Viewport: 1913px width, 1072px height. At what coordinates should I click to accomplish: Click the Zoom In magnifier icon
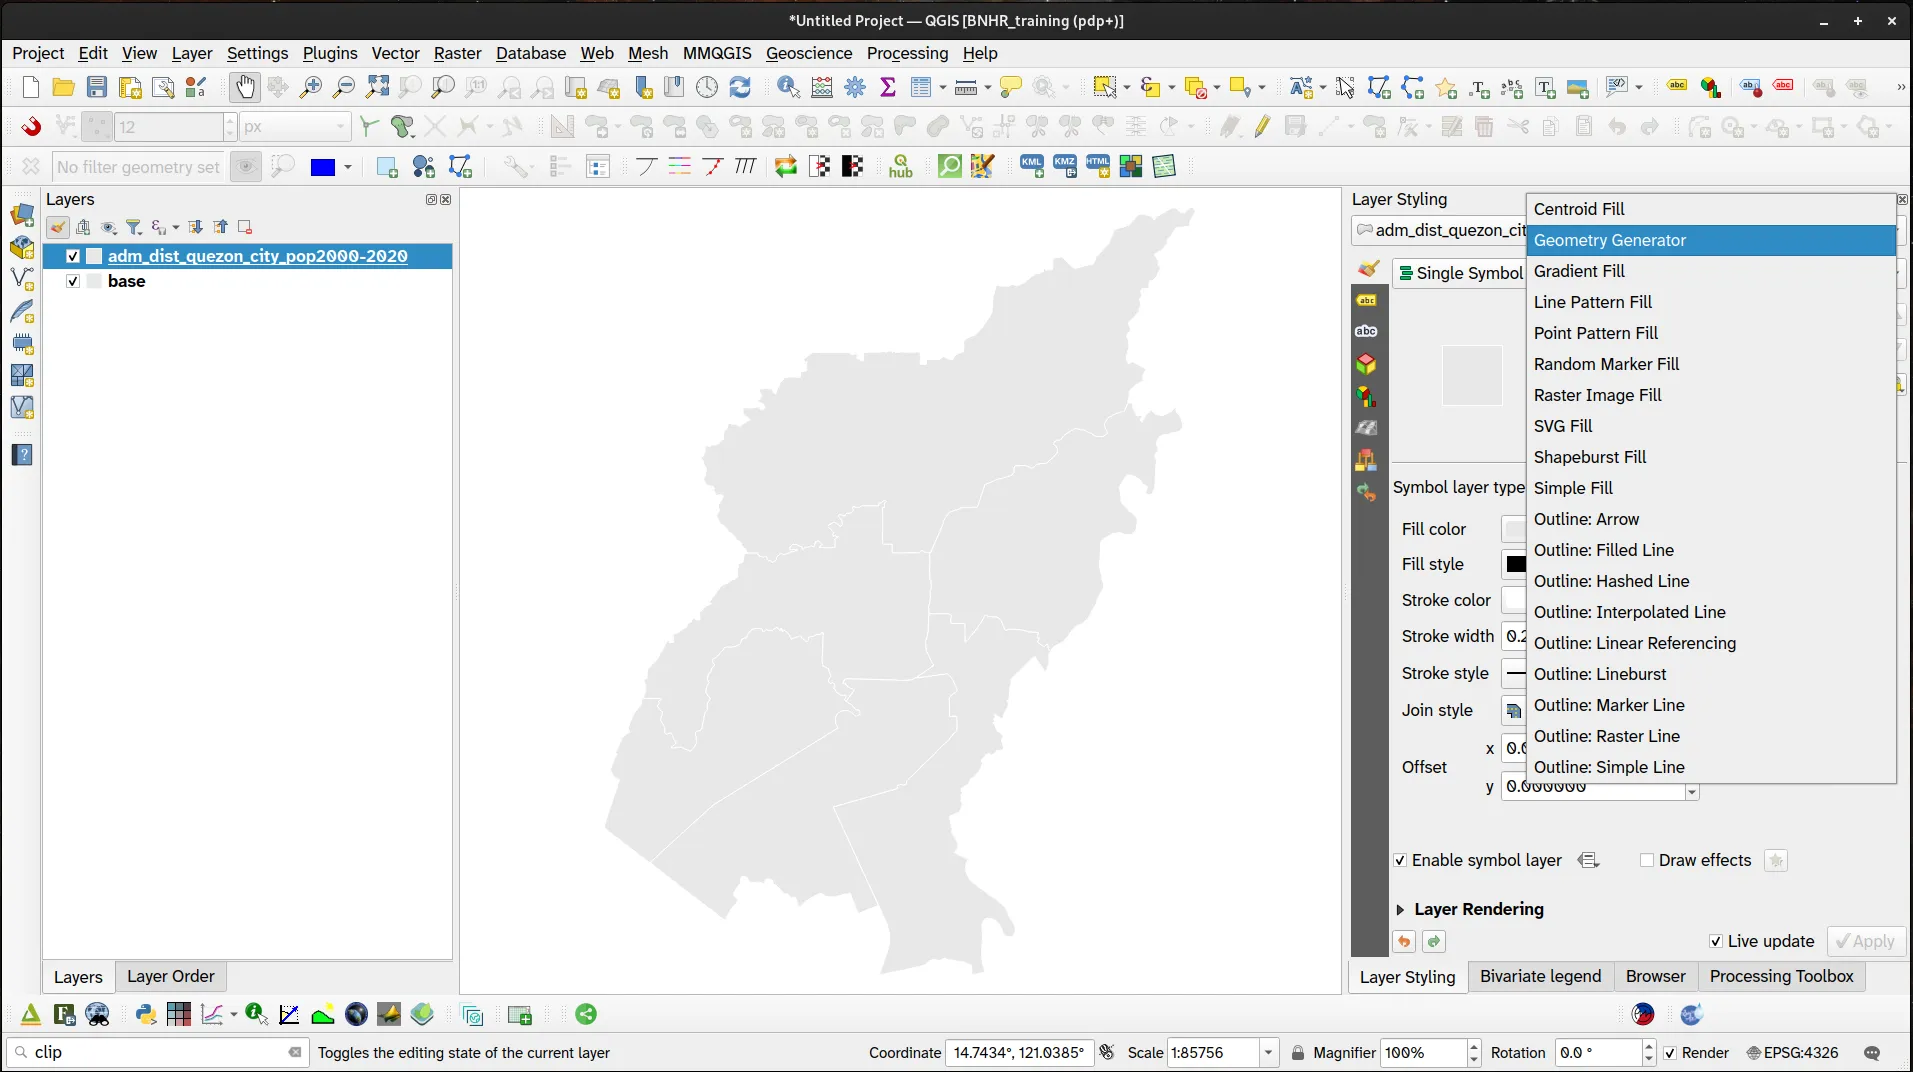point(311,88)
